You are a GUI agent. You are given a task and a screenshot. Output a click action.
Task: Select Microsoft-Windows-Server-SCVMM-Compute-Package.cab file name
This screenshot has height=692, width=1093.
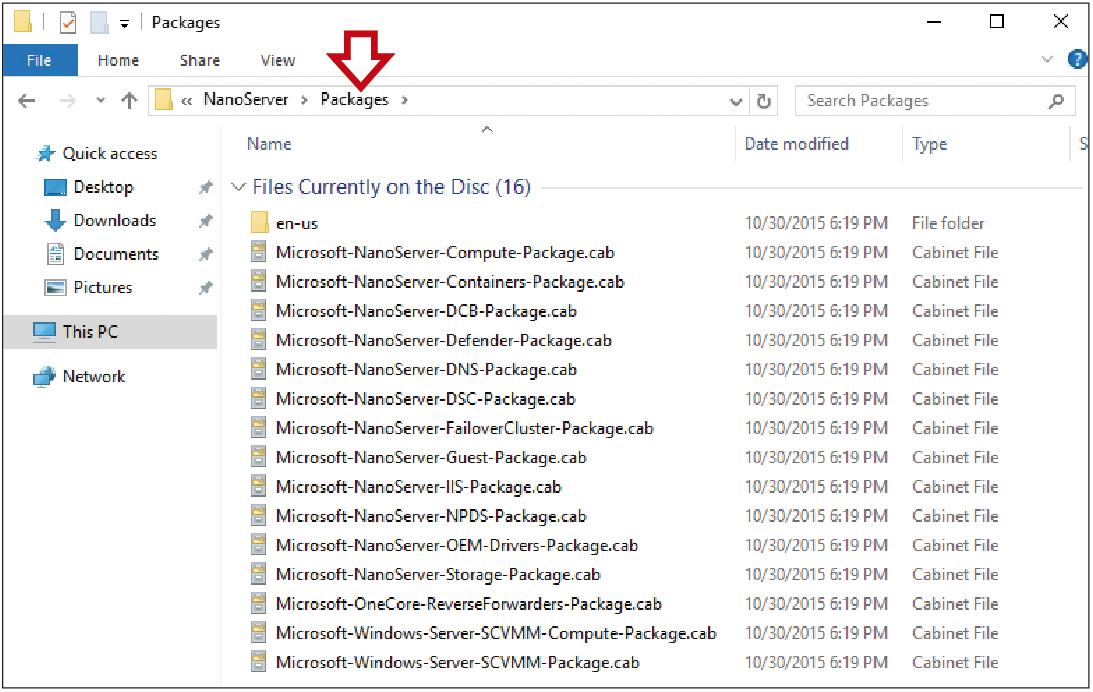[x=496, y=633]
